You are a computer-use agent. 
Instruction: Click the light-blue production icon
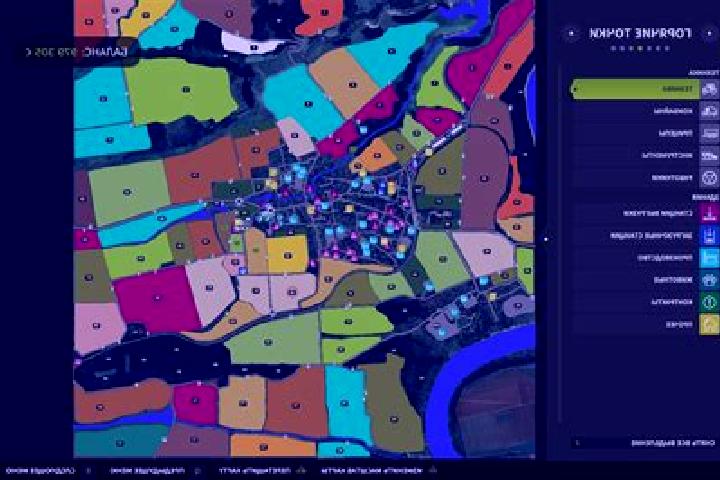[x=709, y=258]
